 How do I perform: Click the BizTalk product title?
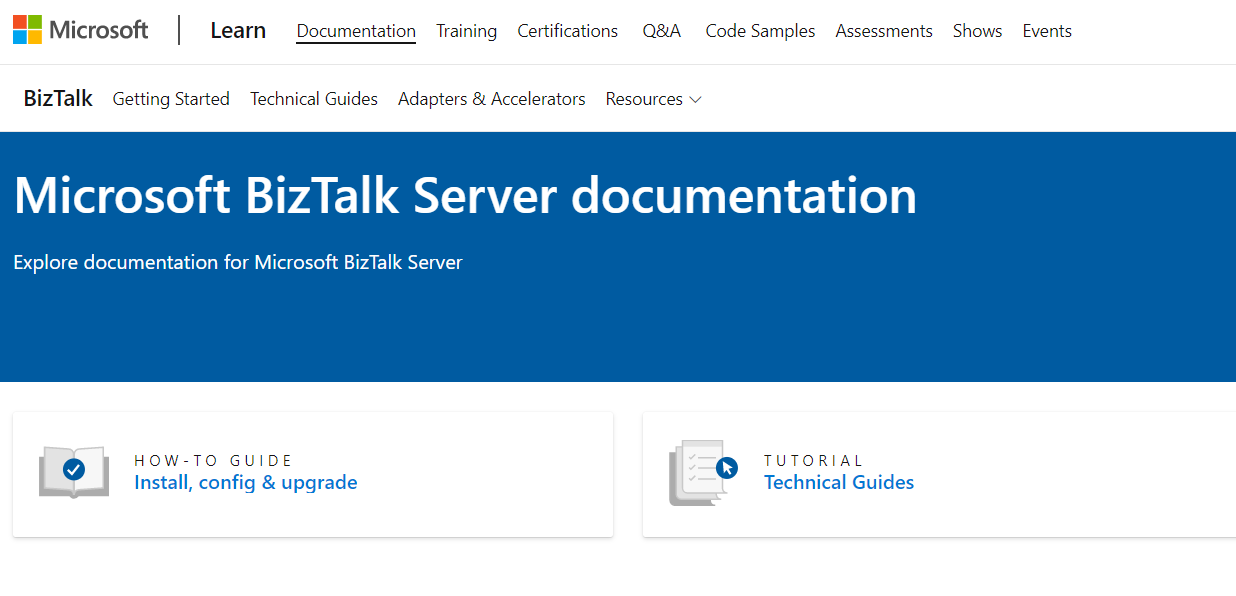coord(58,98)
